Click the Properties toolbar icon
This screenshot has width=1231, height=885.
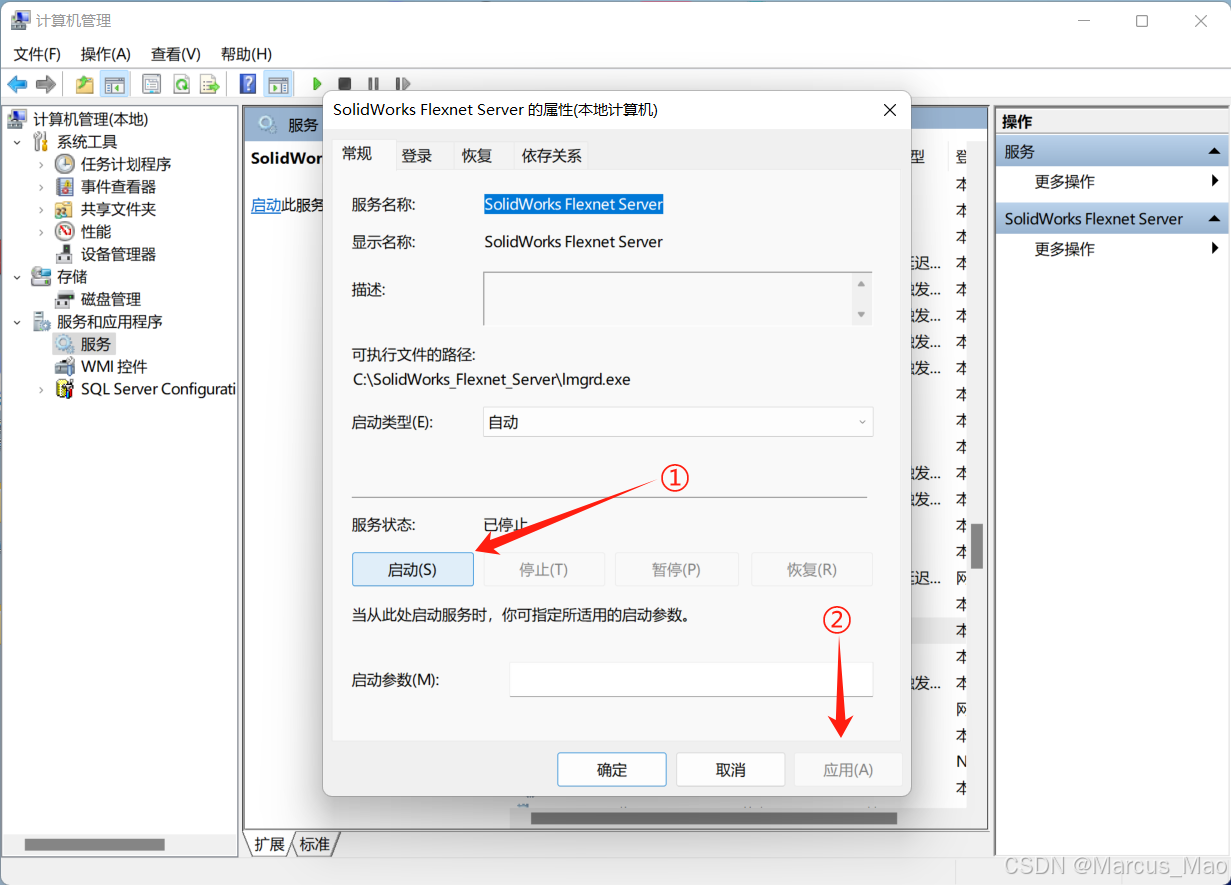pos(152,84)
